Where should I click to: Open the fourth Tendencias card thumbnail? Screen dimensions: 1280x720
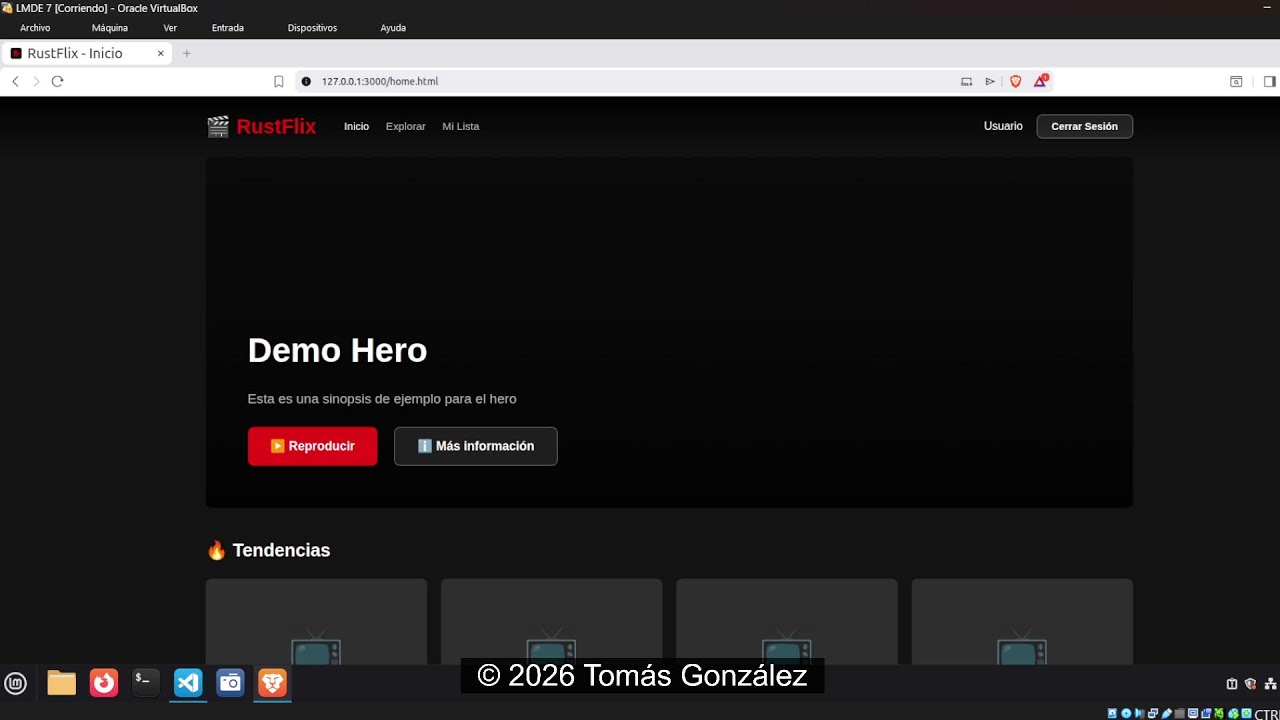tap(1022, 622)
